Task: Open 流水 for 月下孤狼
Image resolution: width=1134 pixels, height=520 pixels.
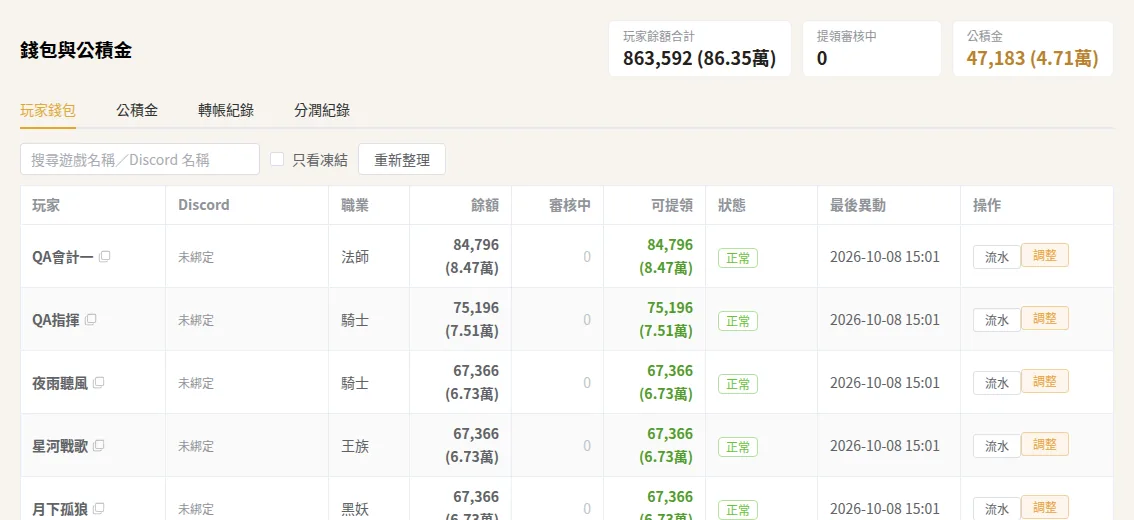Action: 997,508
